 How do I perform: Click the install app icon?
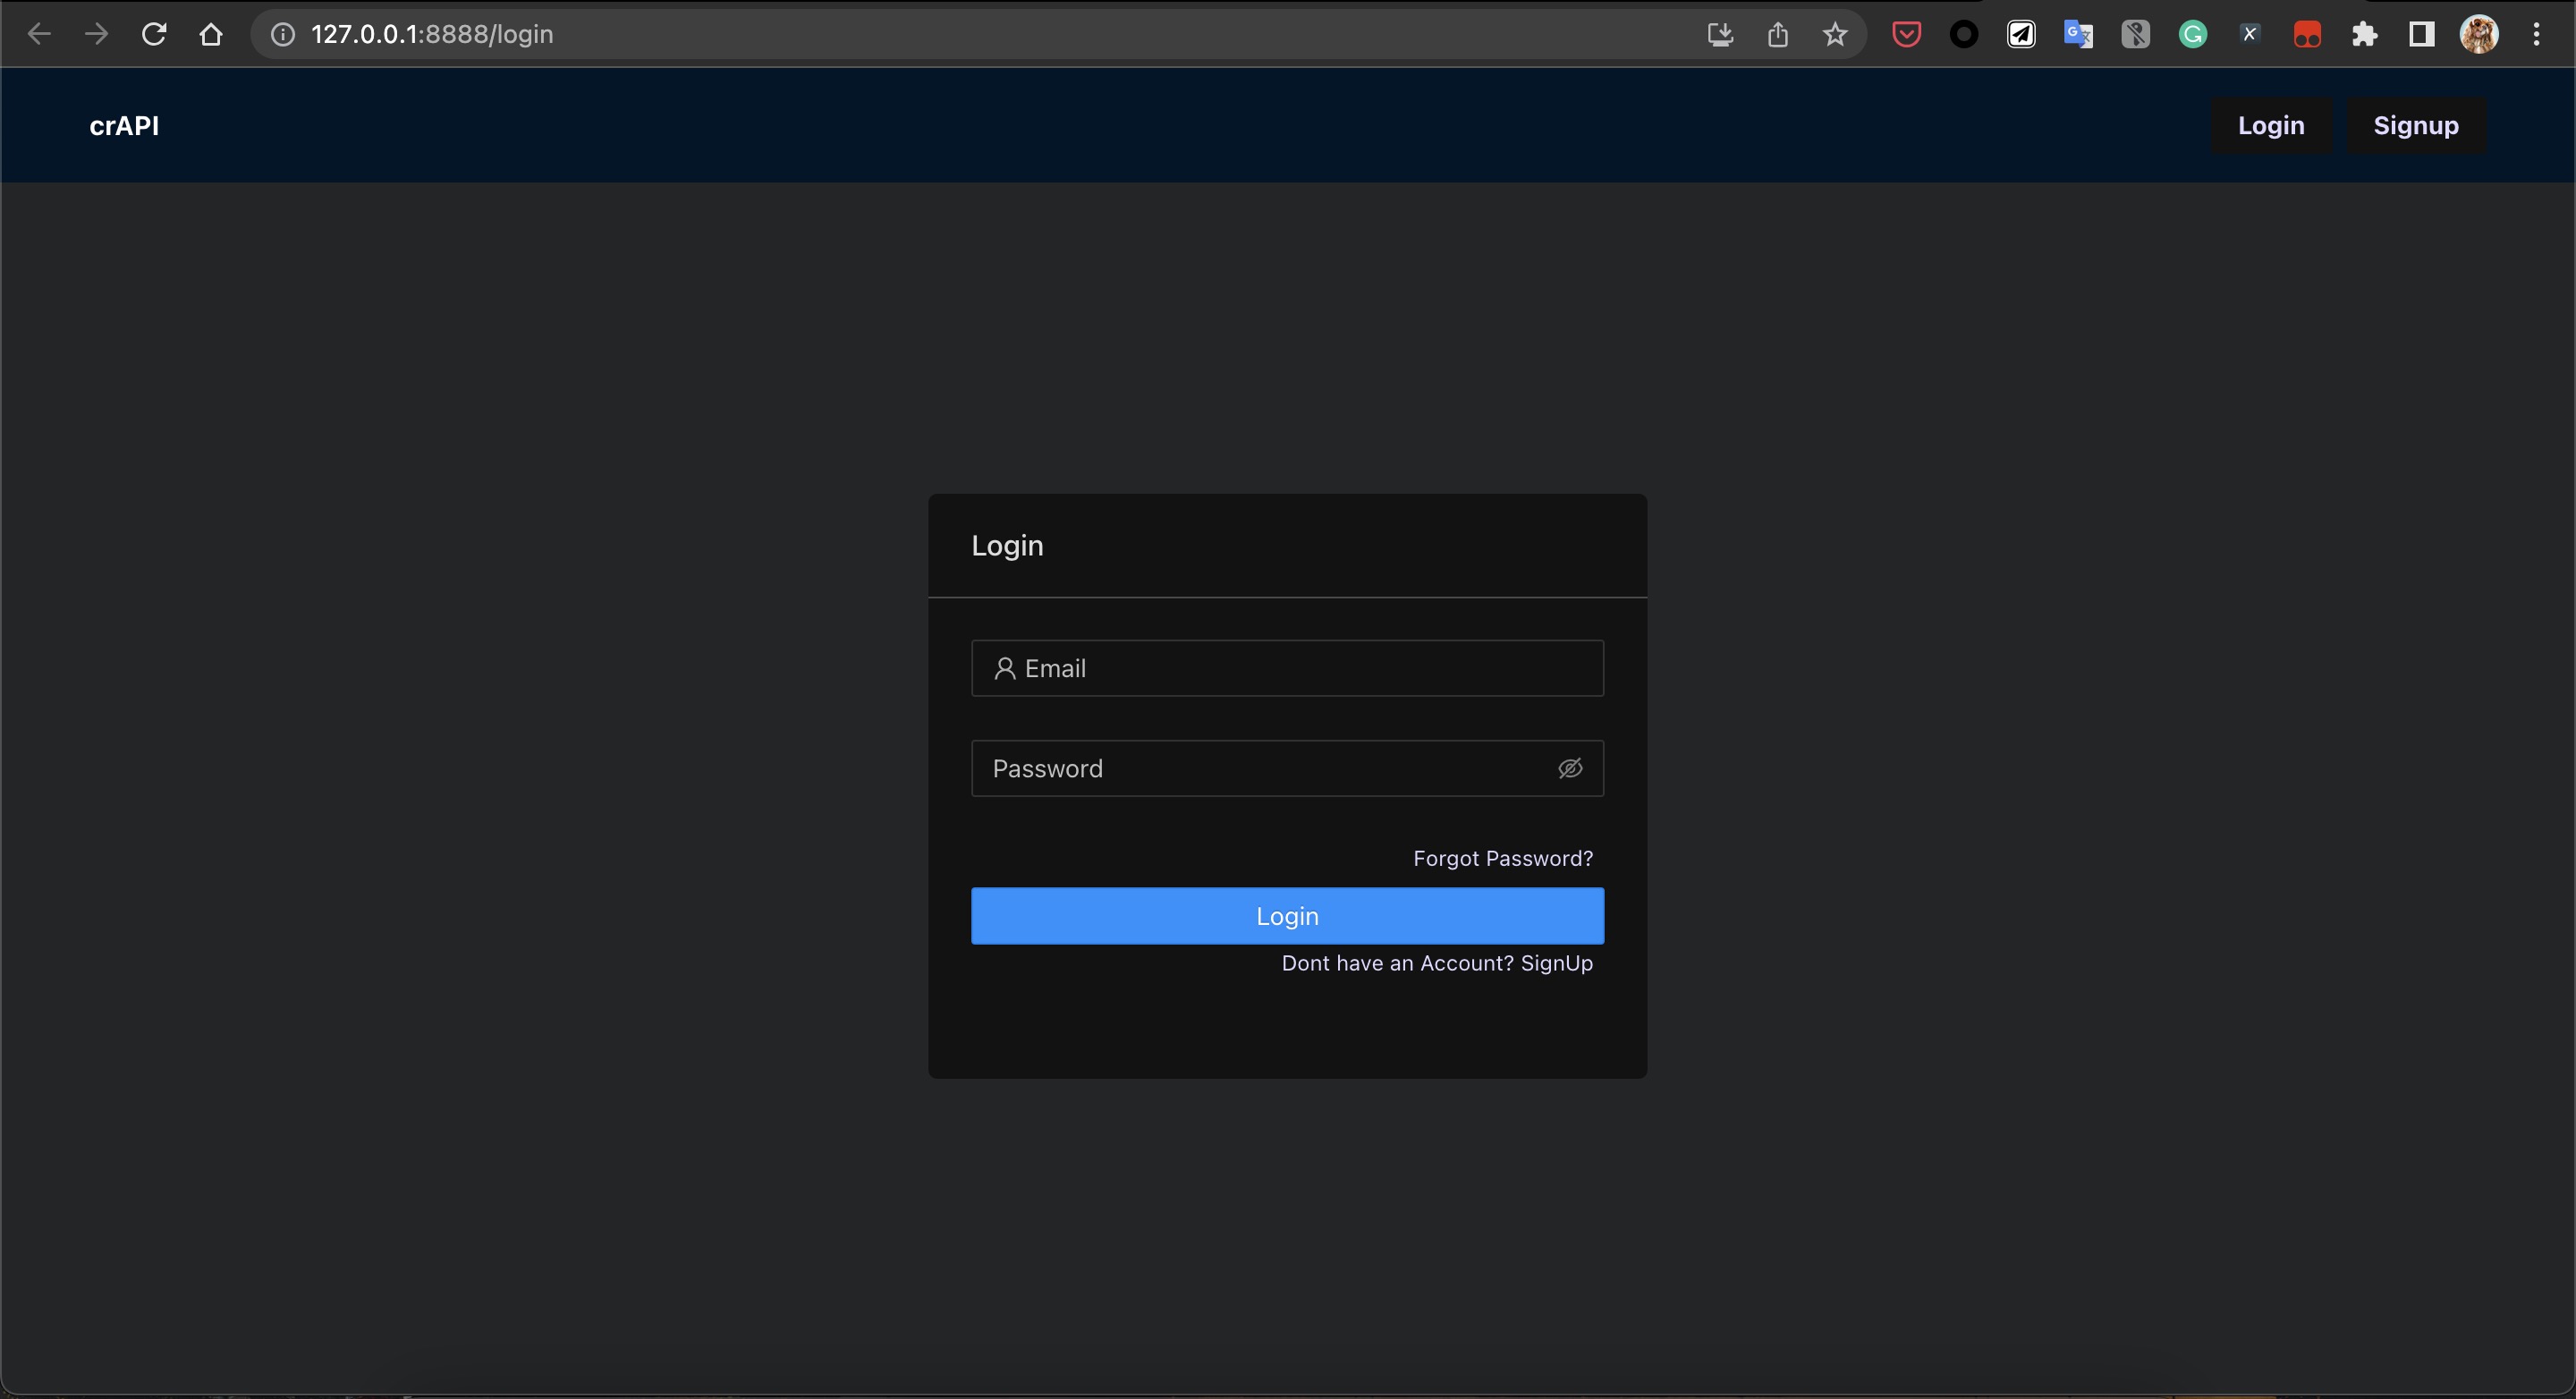coord(1719,34)
